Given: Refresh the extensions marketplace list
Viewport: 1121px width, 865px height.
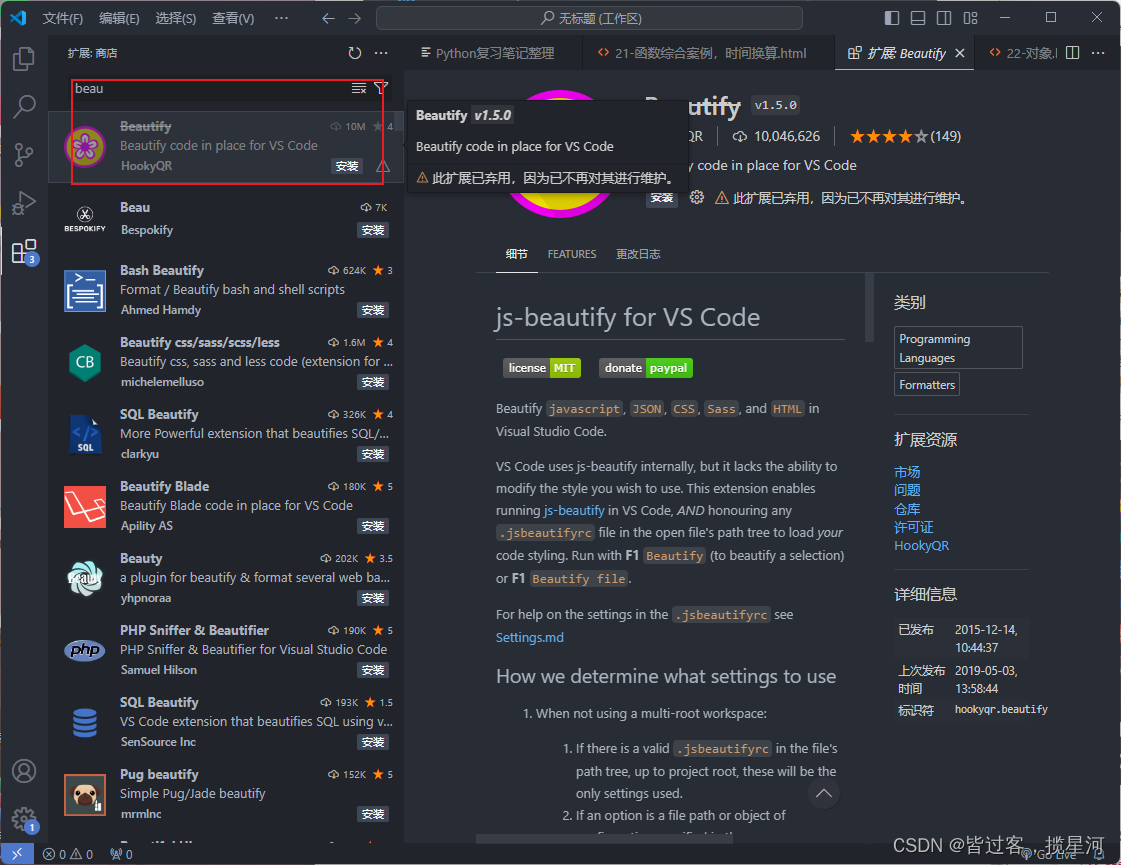Looking at the screenshot, I should 355,53.
